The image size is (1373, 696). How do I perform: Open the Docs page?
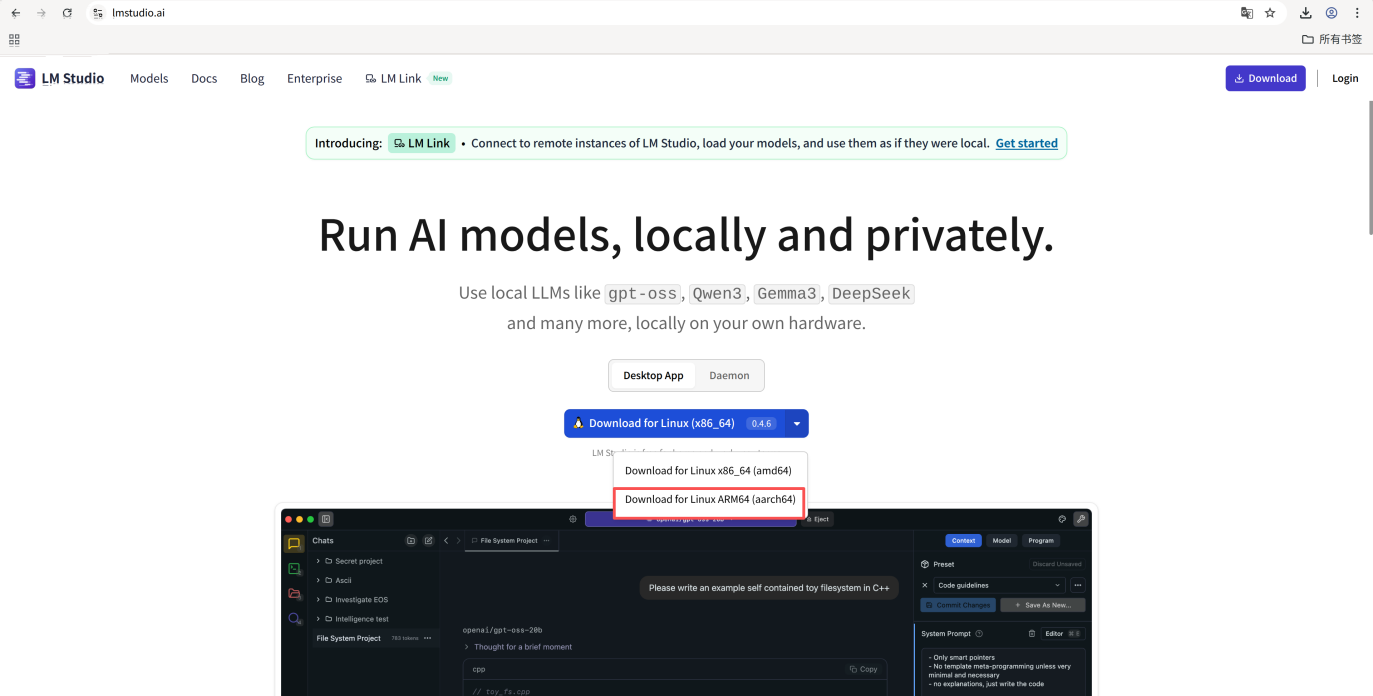(204, 78)
